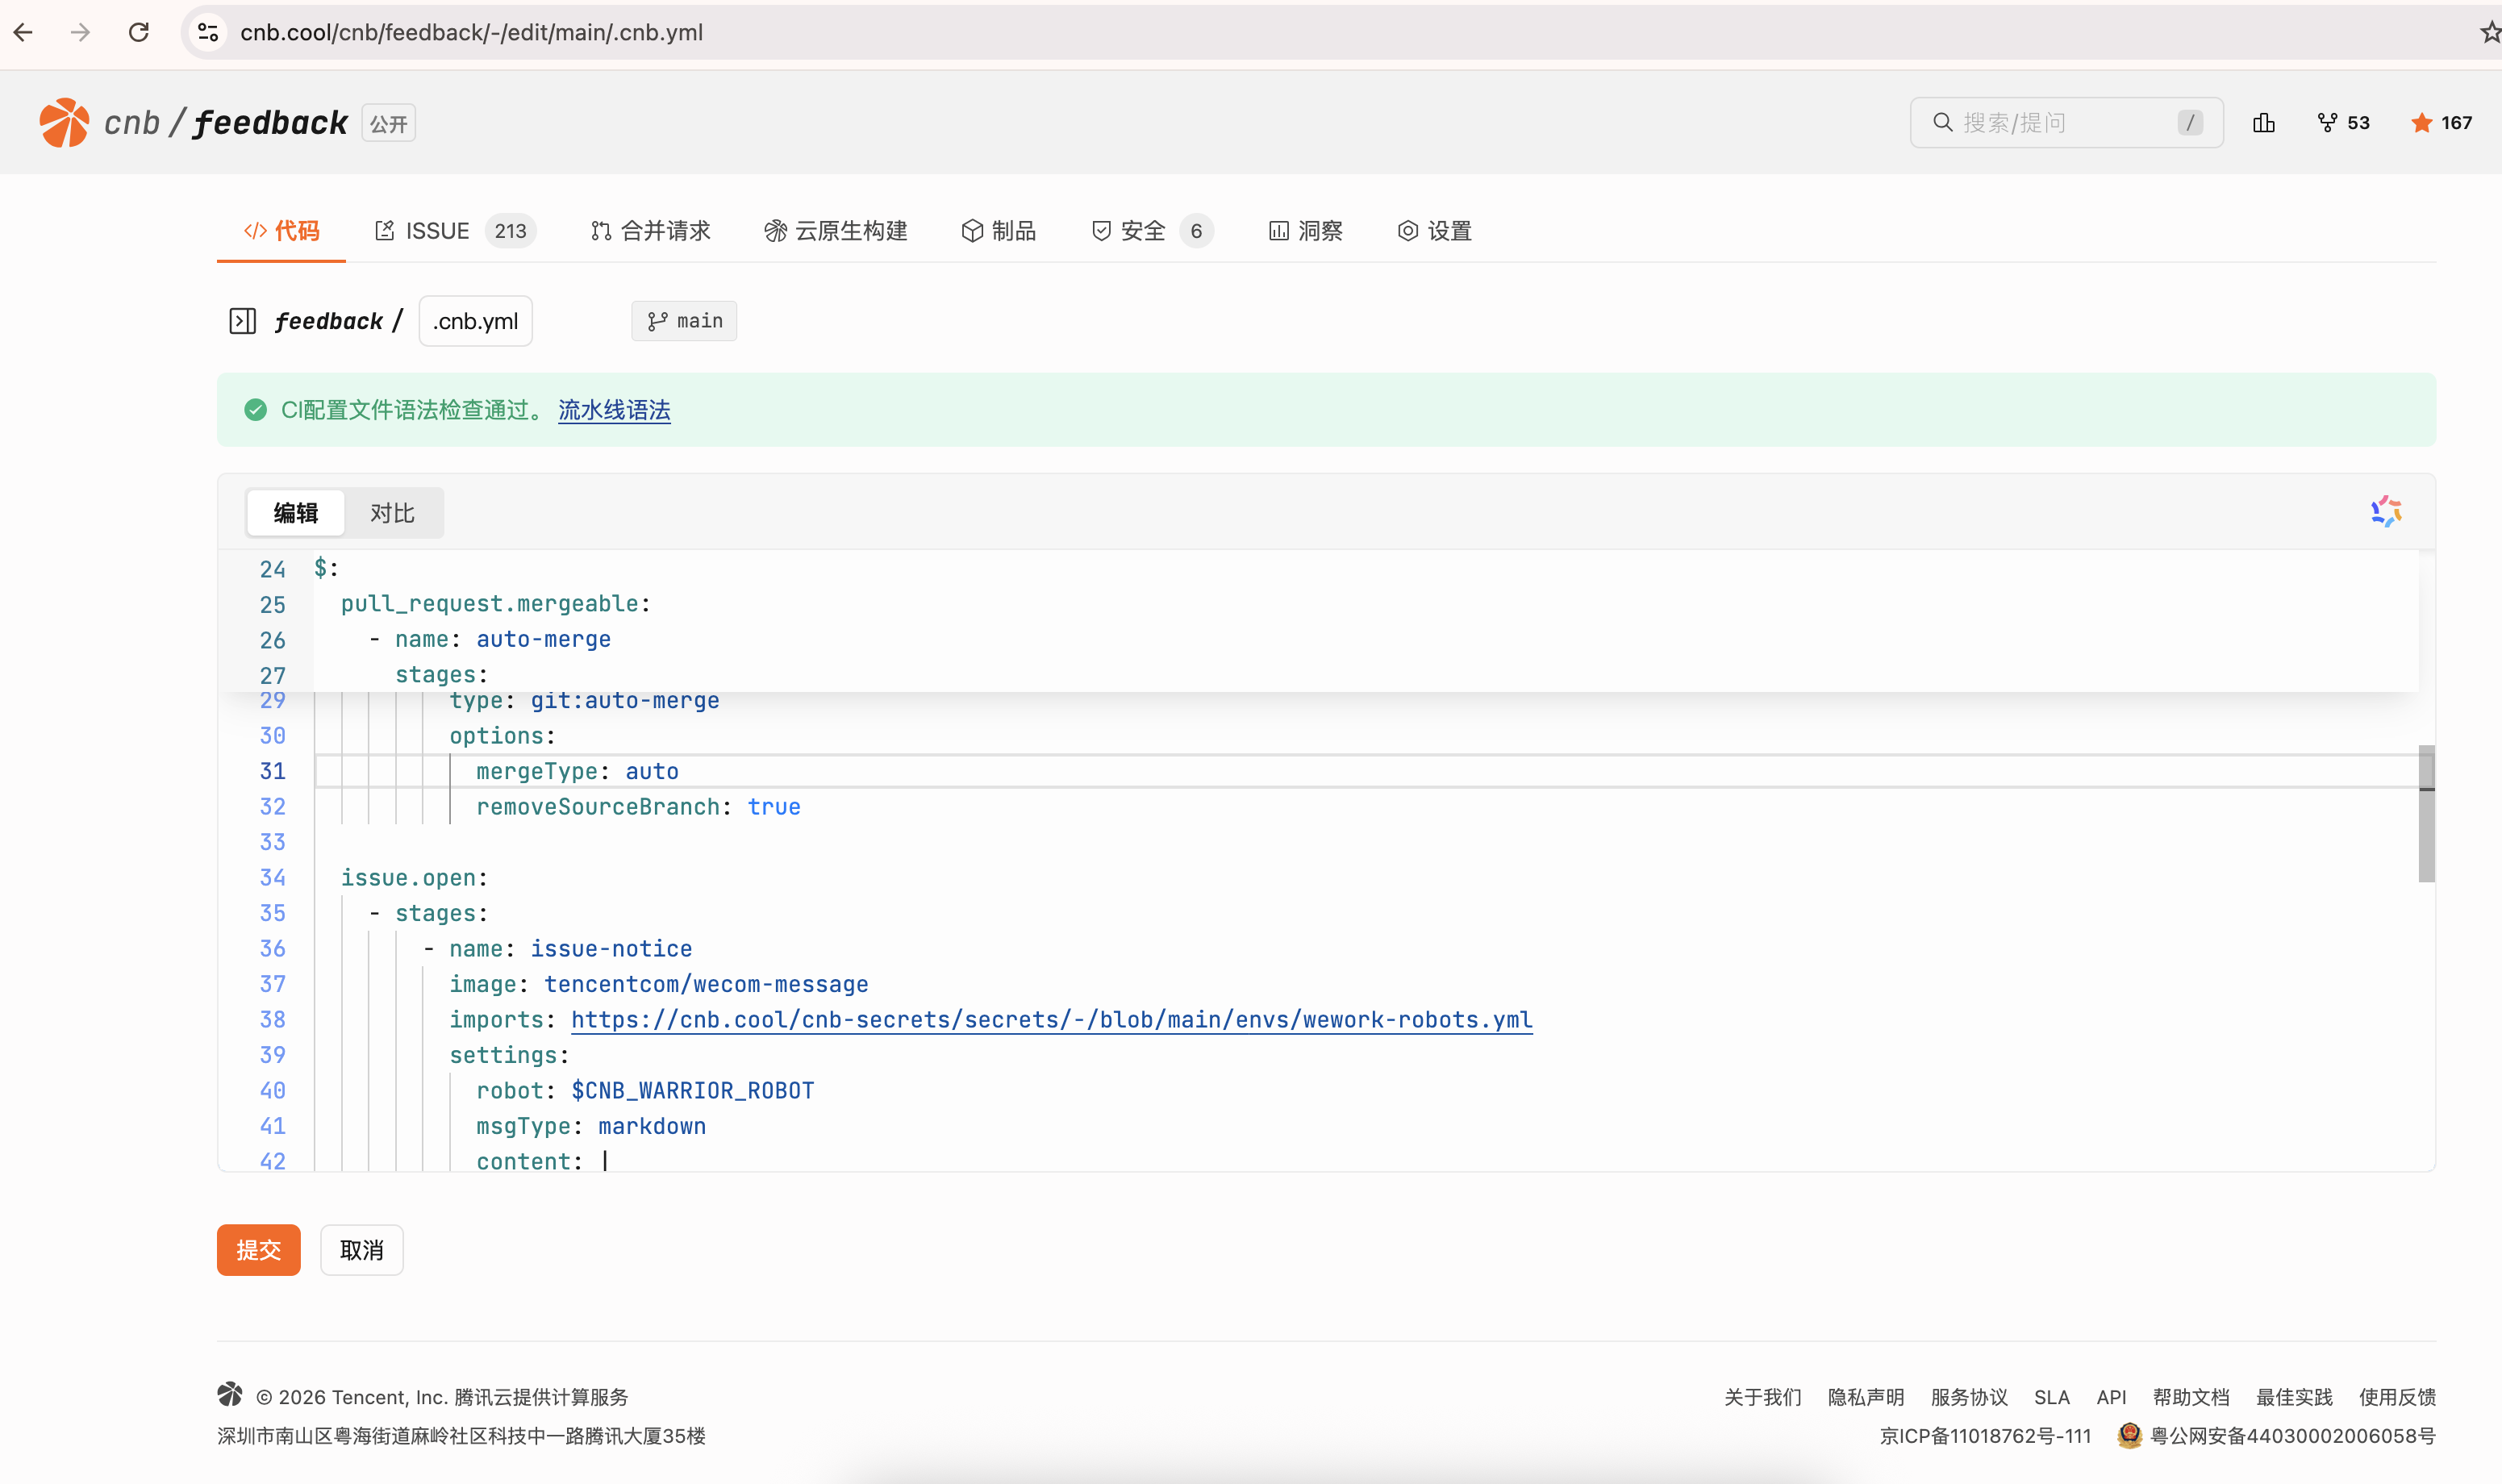Open the main branch selector

point(684,320)
